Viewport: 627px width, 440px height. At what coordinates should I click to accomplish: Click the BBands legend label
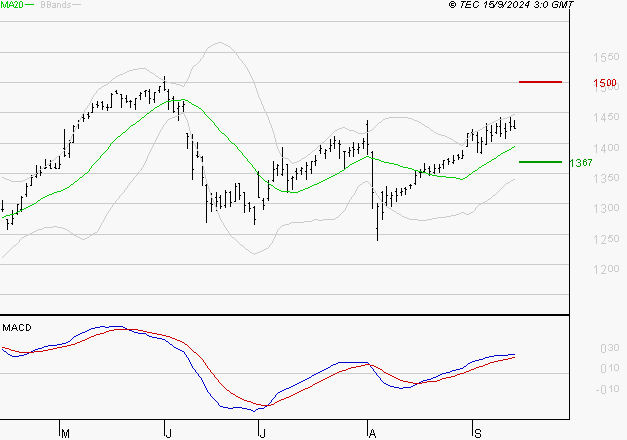pos(56,5)
